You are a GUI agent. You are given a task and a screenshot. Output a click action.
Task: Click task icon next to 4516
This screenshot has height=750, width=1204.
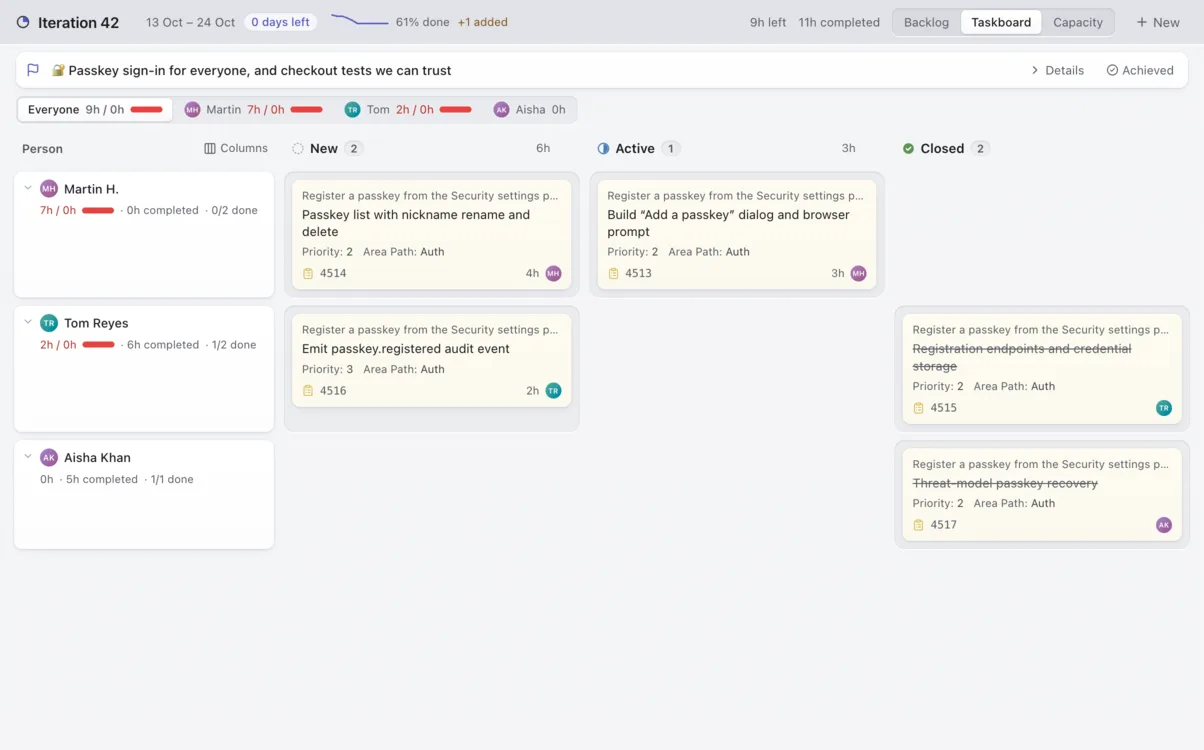click(x=308, y=391)
